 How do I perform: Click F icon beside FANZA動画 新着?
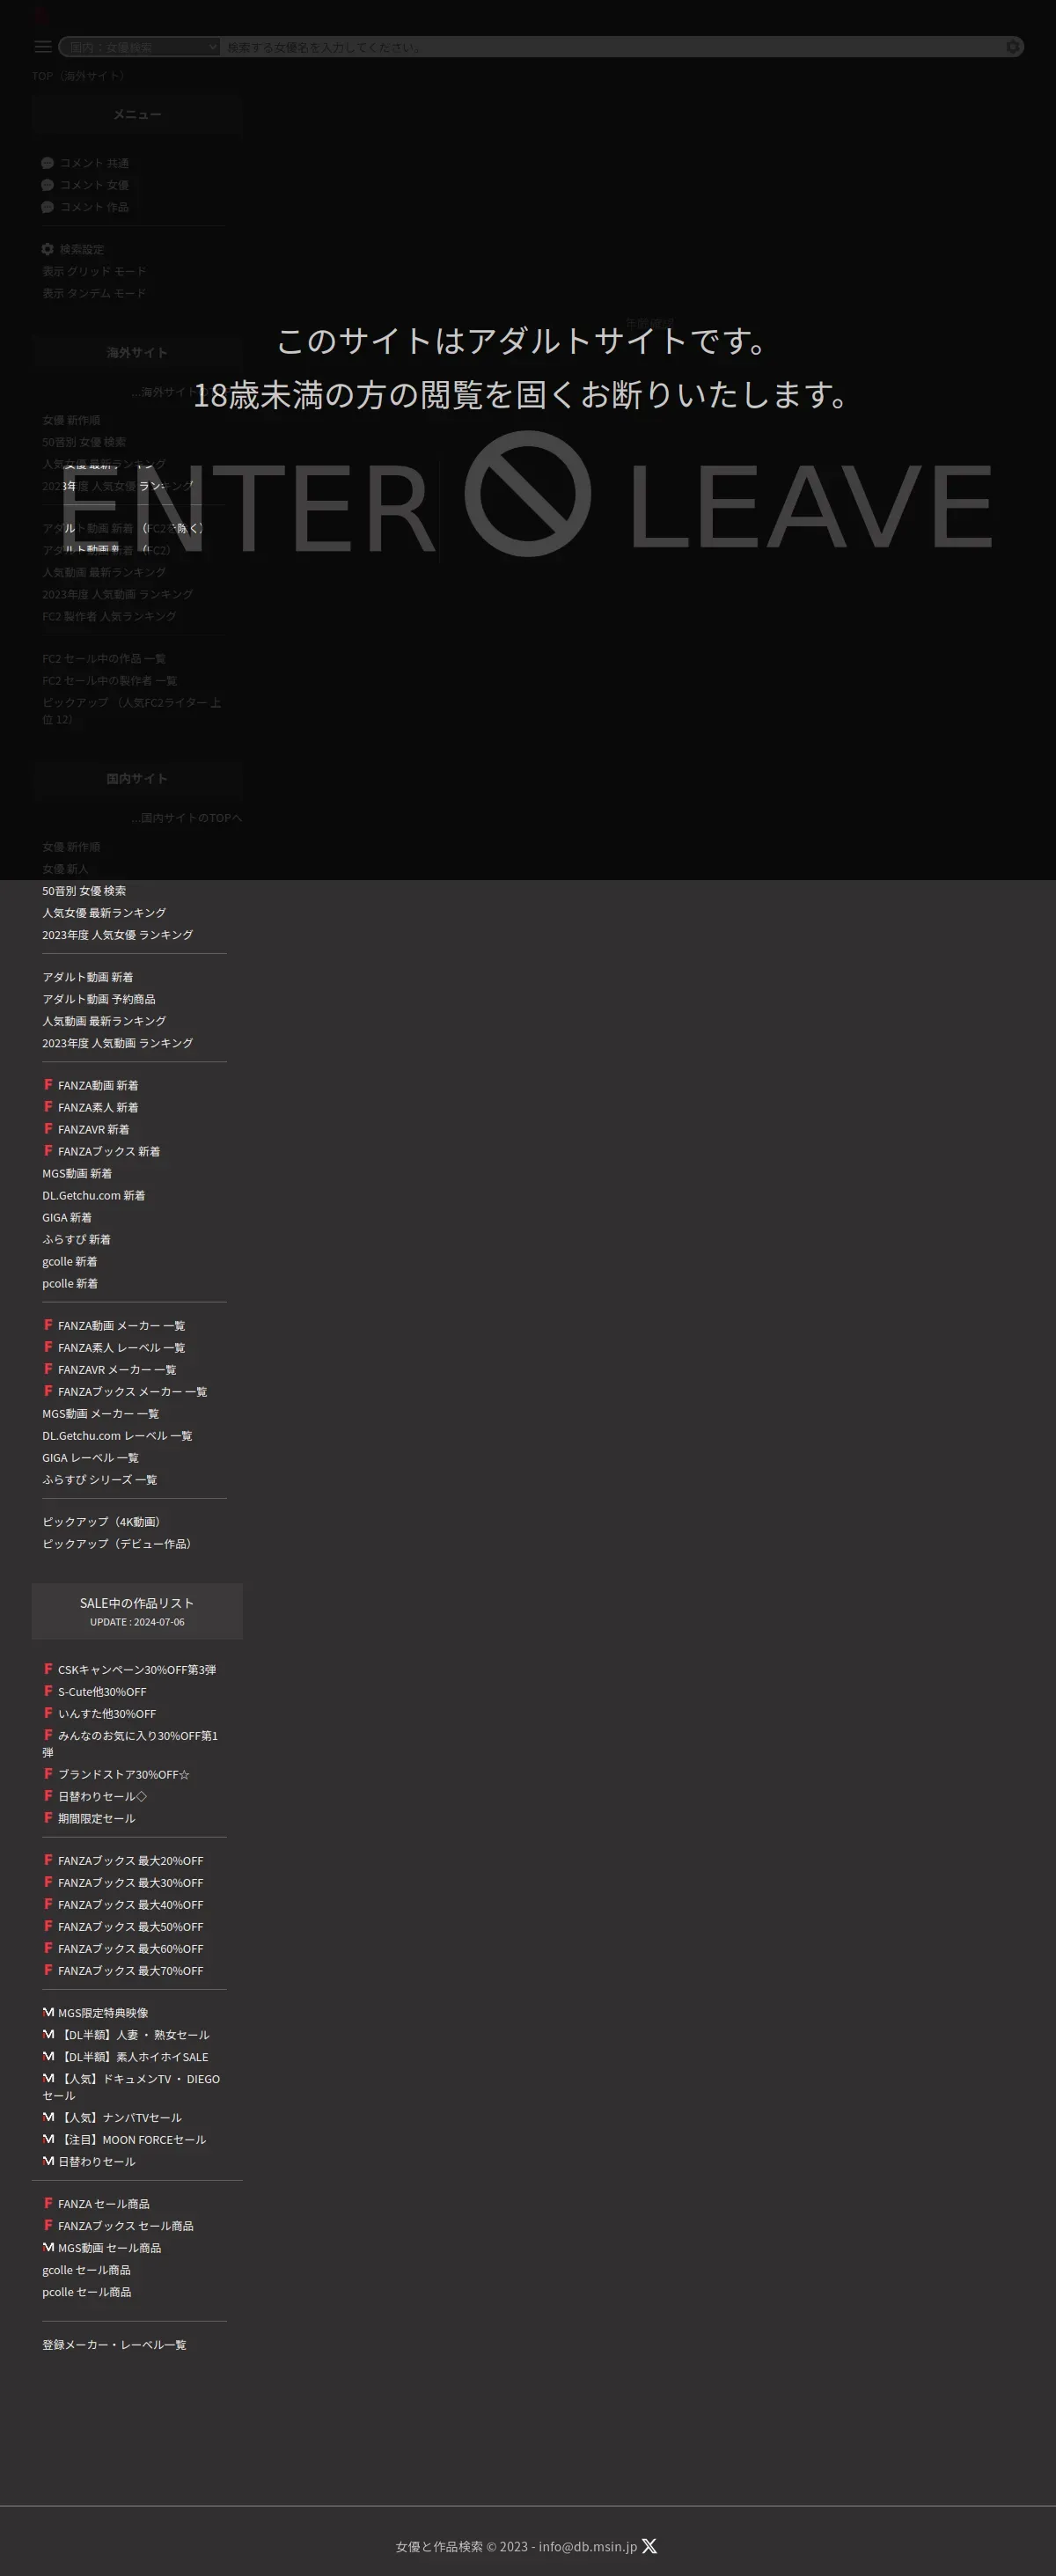tap(48, 1084)
